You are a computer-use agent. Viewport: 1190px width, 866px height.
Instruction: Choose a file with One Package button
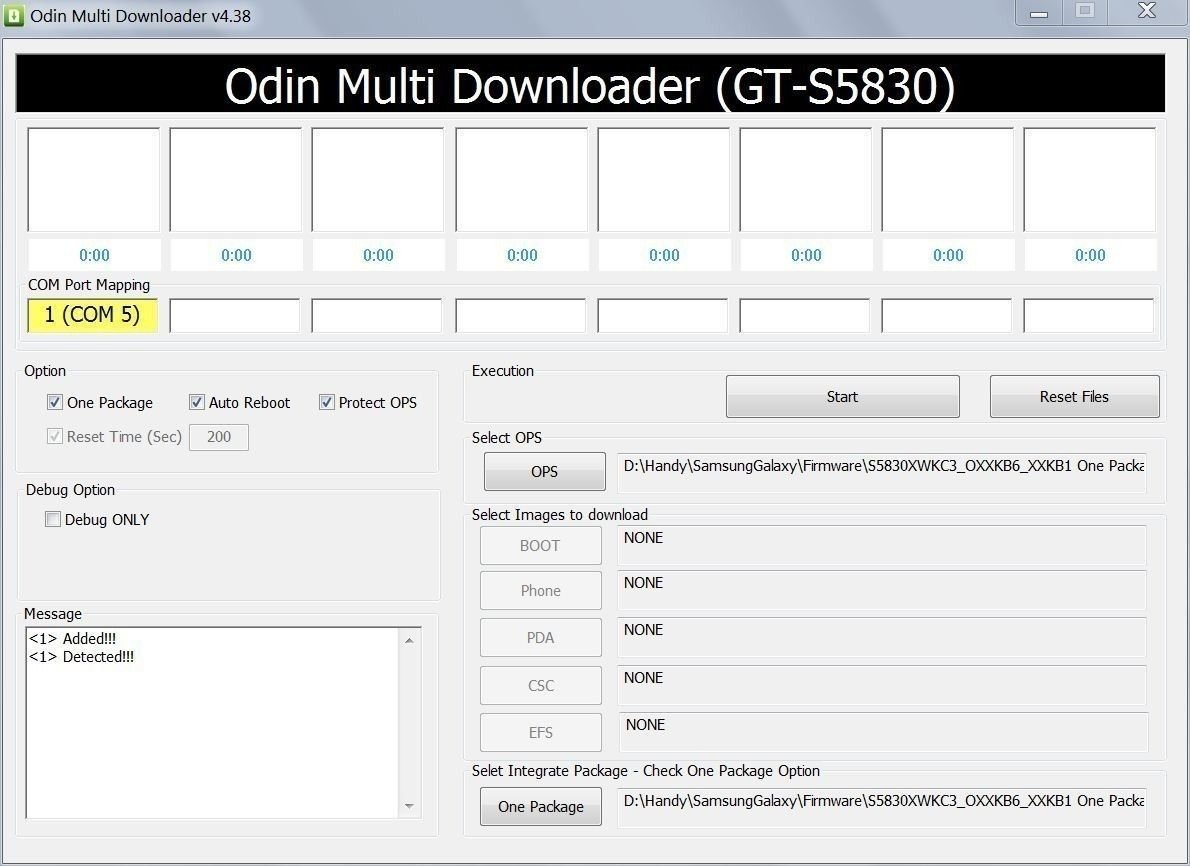(x=540, y=806)
